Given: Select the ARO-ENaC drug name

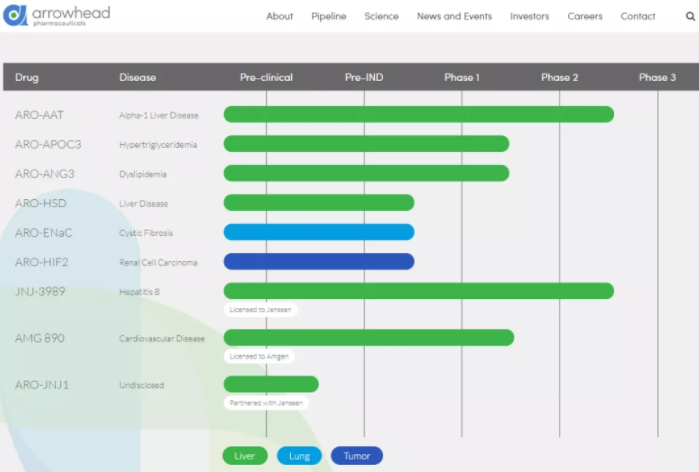Looking at the screenshot, I should point(43,233).
